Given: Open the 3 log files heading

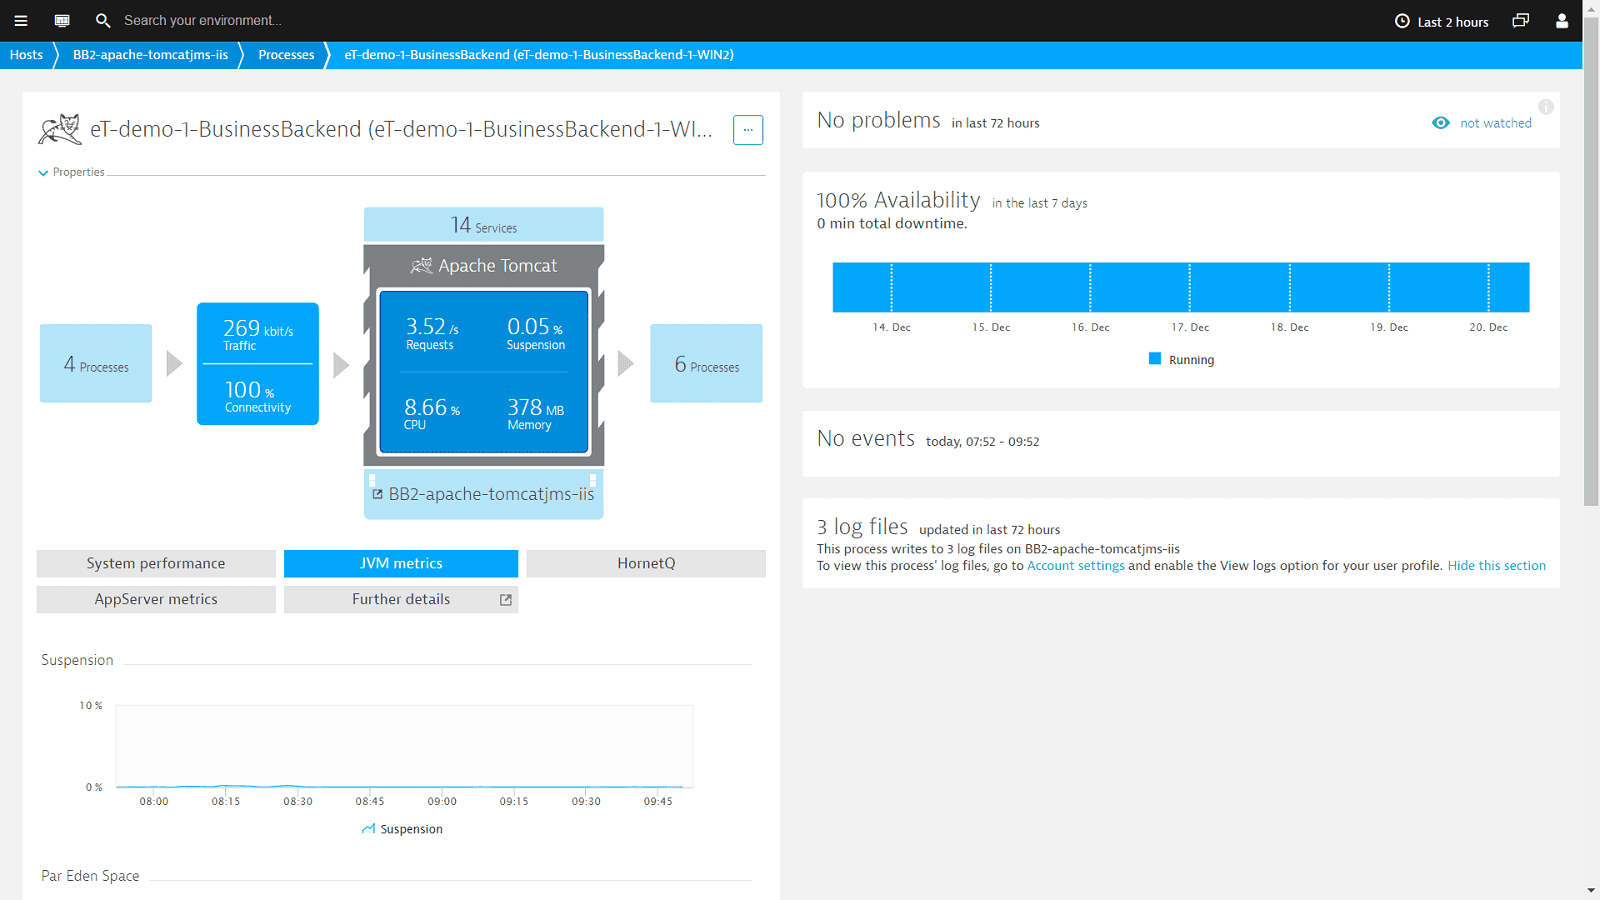Looking at the screenshot, I should [x=862, y=527].
